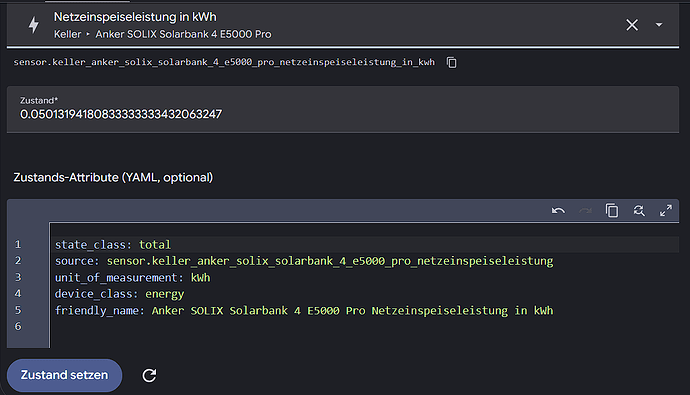Click the sensor entity ID text

point(224,62)
